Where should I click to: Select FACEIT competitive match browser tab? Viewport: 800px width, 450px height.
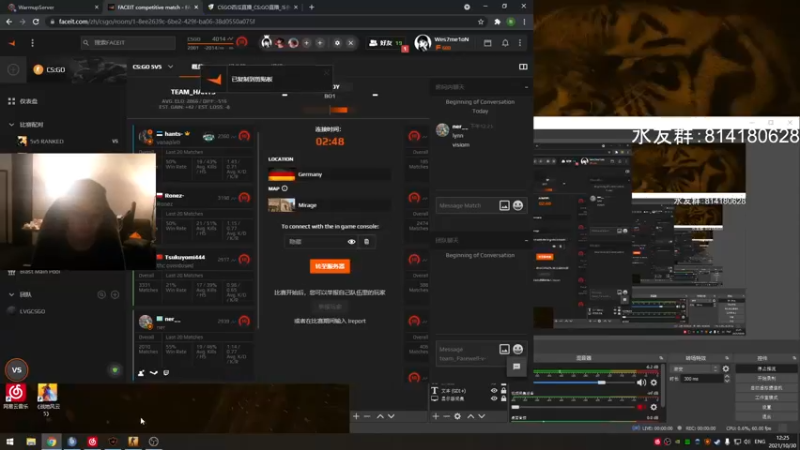click(153, 7)
